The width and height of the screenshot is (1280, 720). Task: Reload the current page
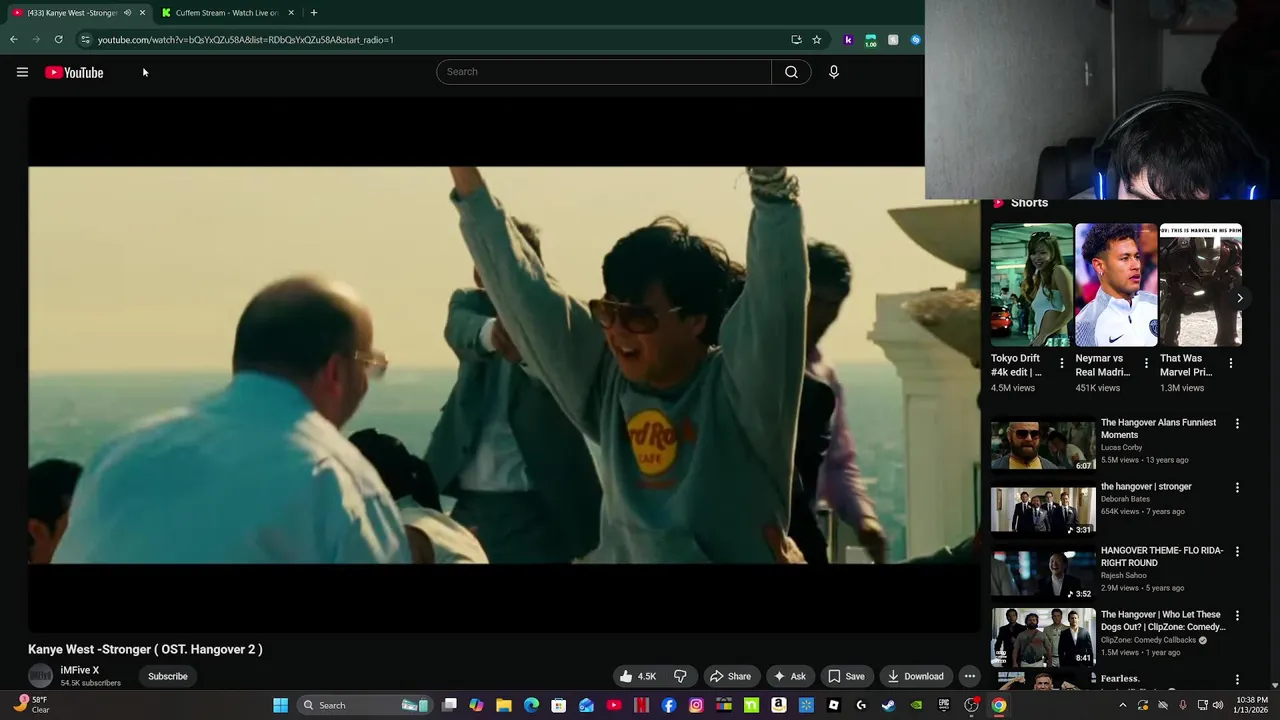(59, 40)
